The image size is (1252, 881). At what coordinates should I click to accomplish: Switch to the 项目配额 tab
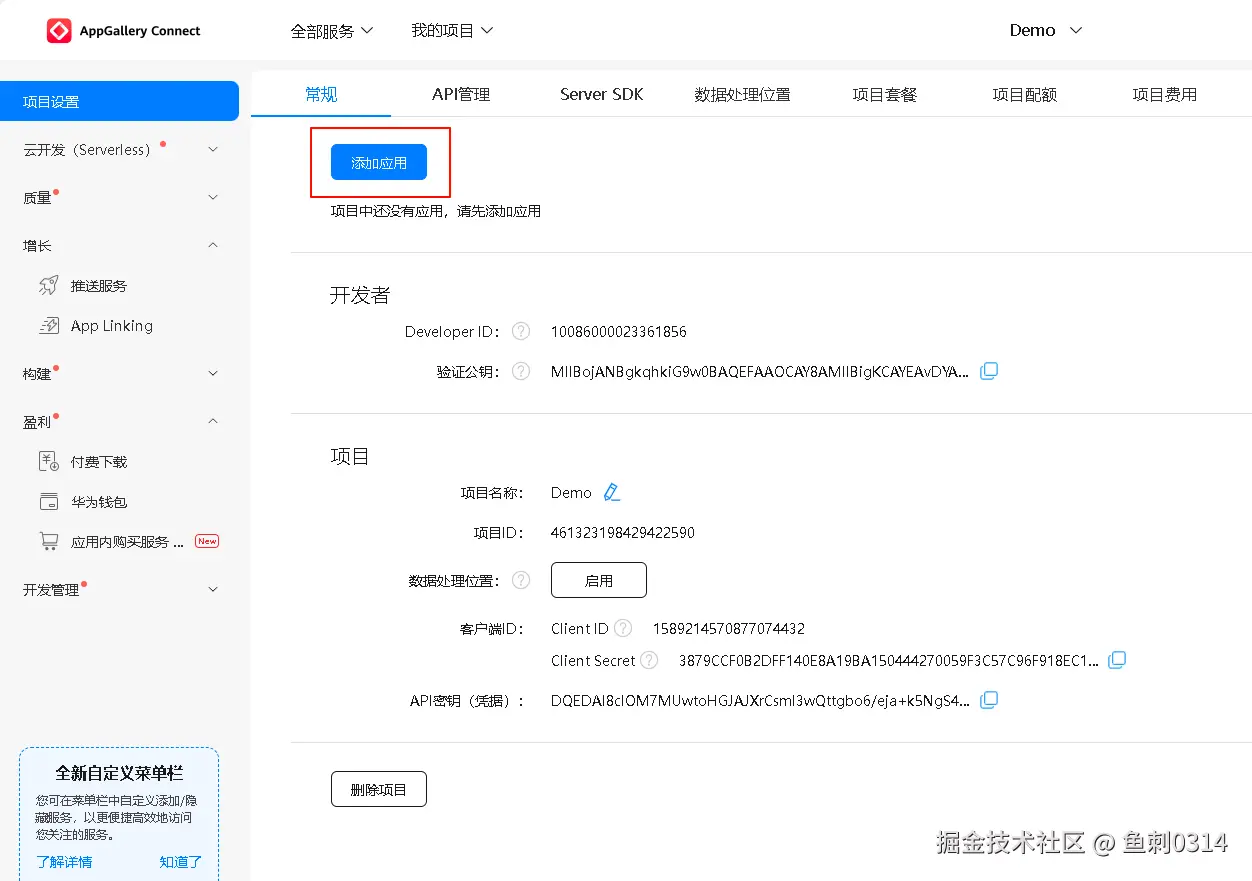pos(1024,95)
